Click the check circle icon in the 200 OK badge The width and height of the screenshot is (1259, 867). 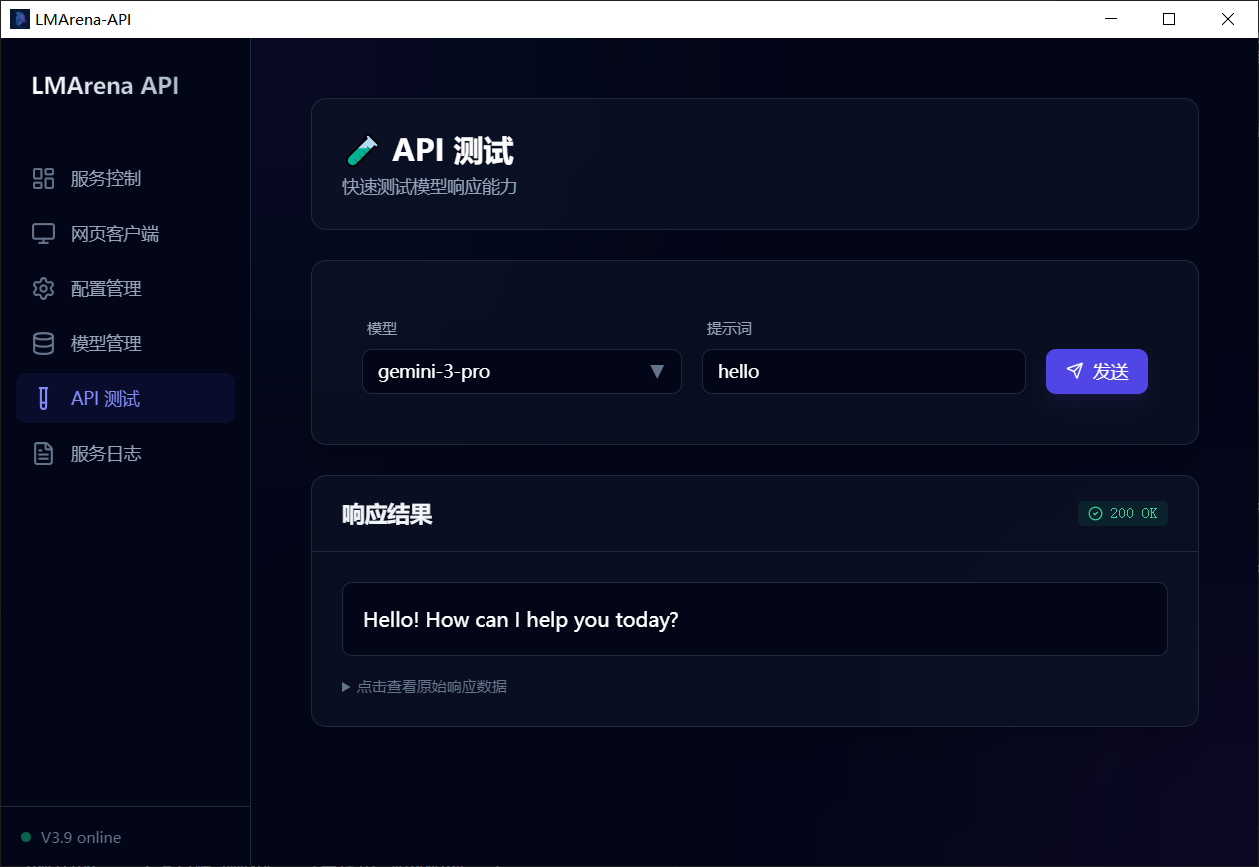pos(1095,513)
